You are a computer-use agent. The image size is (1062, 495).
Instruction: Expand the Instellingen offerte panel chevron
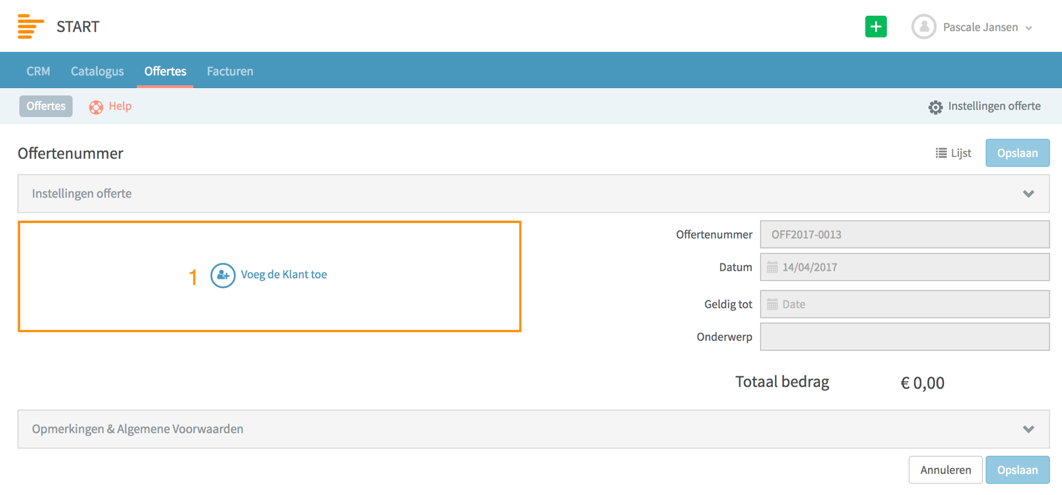click(x=1028, y=194)
